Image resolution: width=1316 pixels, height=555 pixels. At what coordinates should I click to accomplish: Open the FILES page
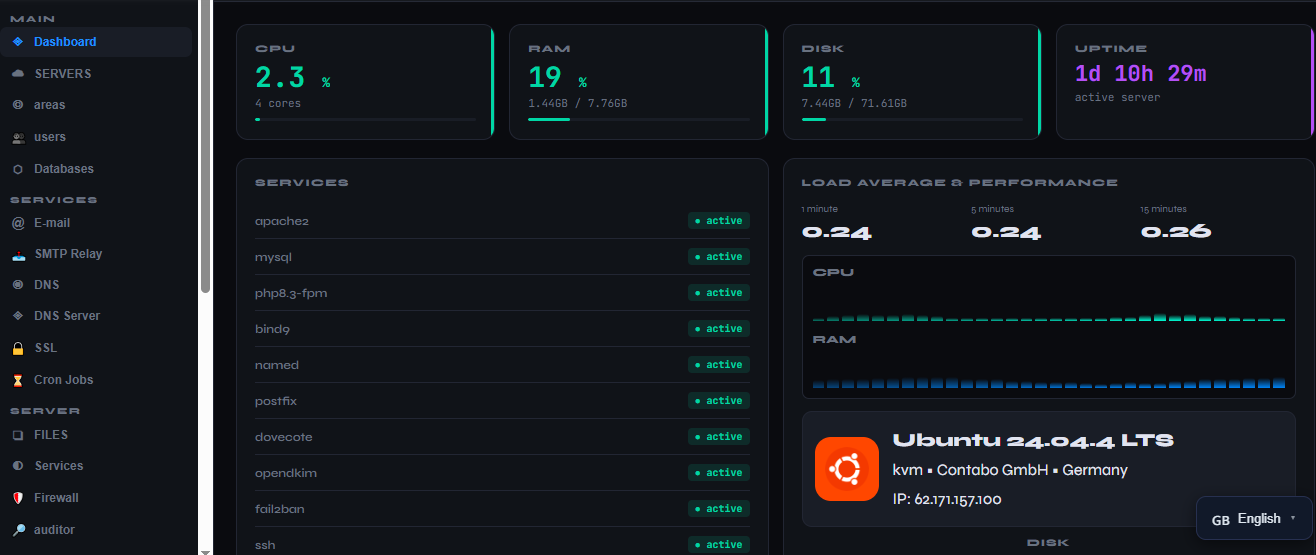pos(97,435)
